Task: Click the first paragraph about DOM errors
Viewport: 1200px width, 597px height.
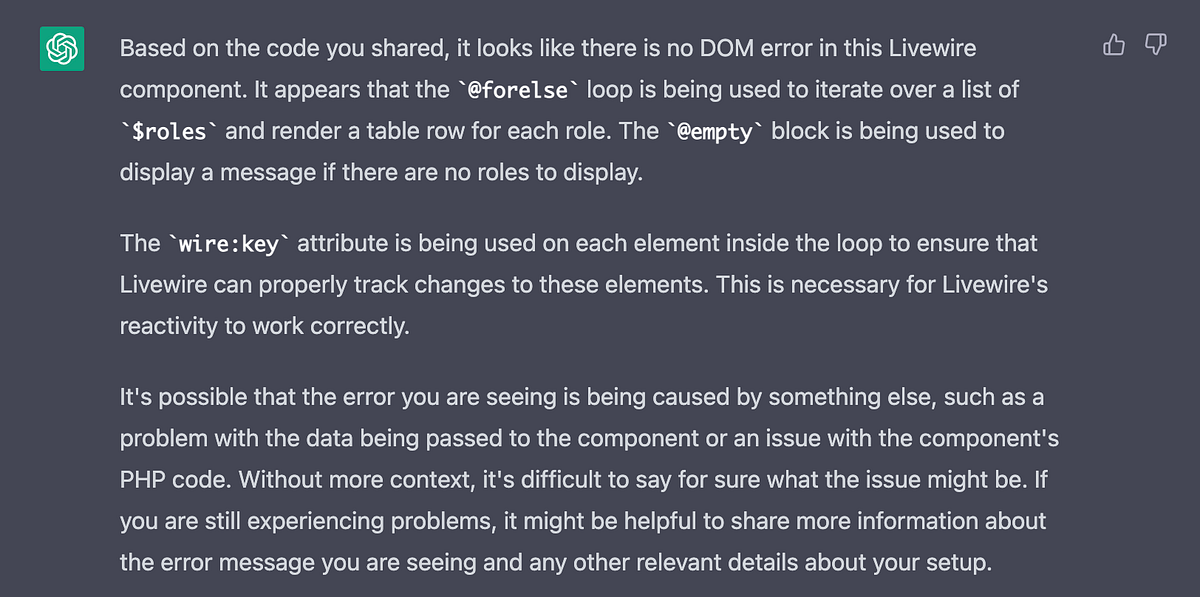Action: coord(570,110)
